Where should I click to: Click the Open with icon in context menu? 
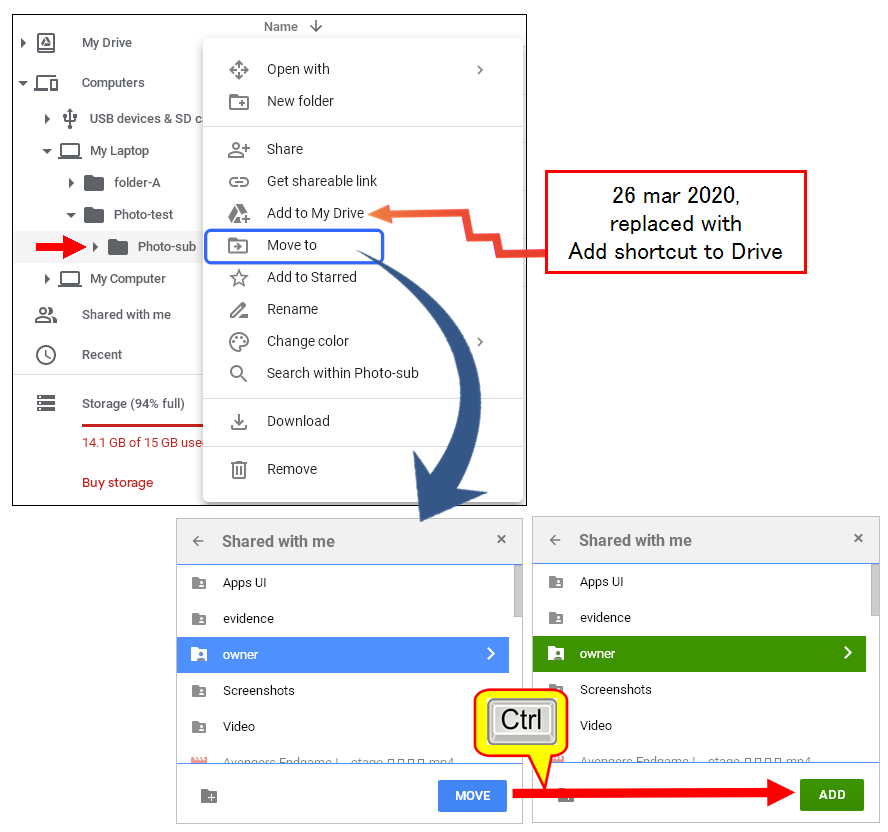pyautogui.click(x=238, y=70)
